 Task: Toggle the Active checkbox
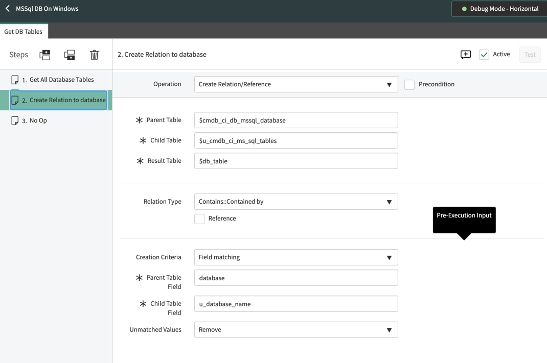pyautogui.click(x=484, y=54)
